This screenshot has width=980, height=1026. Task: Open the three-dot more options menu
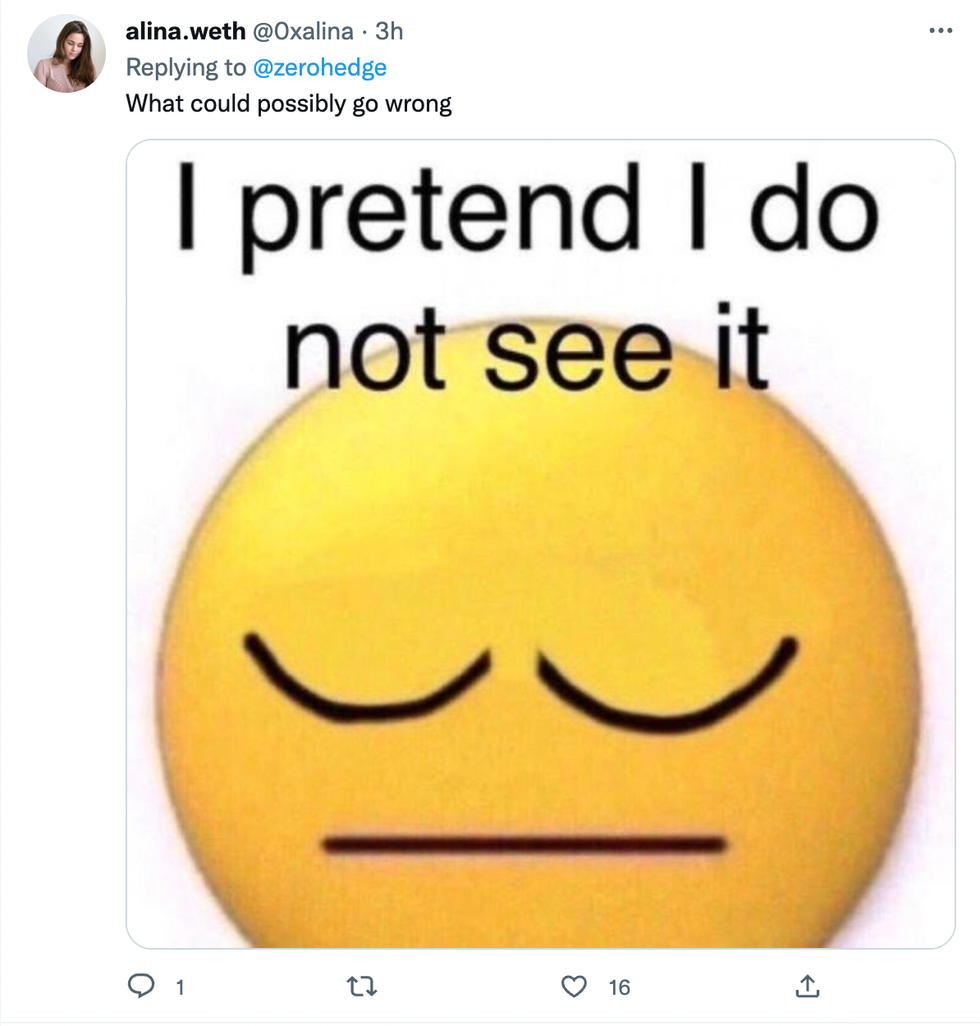point(940,32)
